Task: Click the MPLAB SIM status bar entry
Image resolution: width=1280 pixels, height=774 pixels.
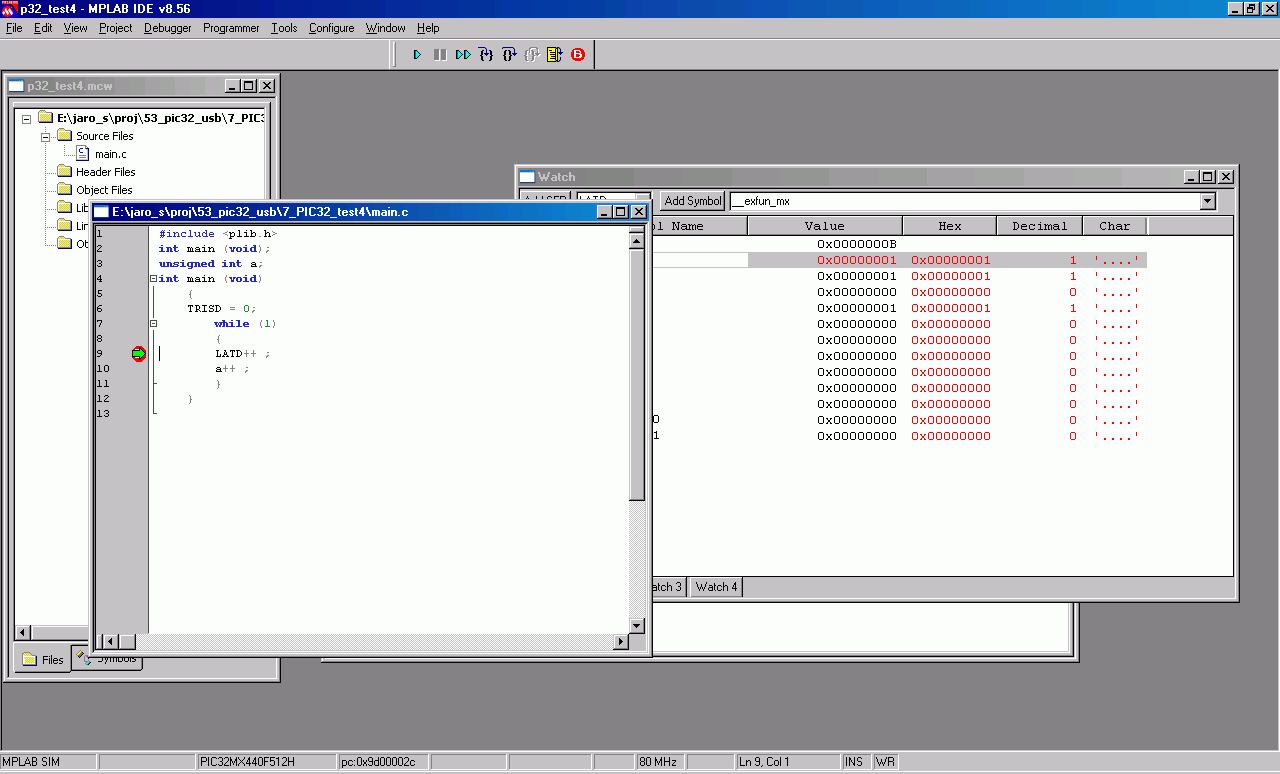Action: click(x=48, y=762)
